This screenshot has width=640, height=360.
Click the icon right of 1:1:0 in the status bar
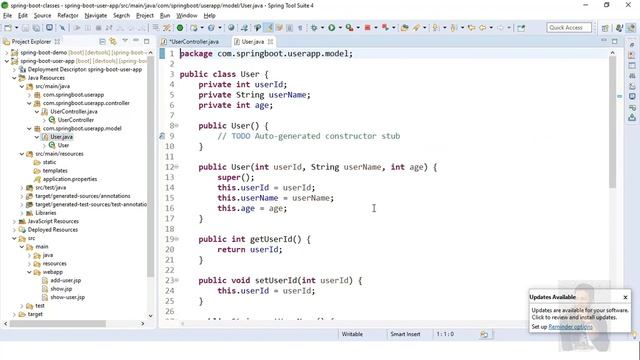(x=484, y=334)
